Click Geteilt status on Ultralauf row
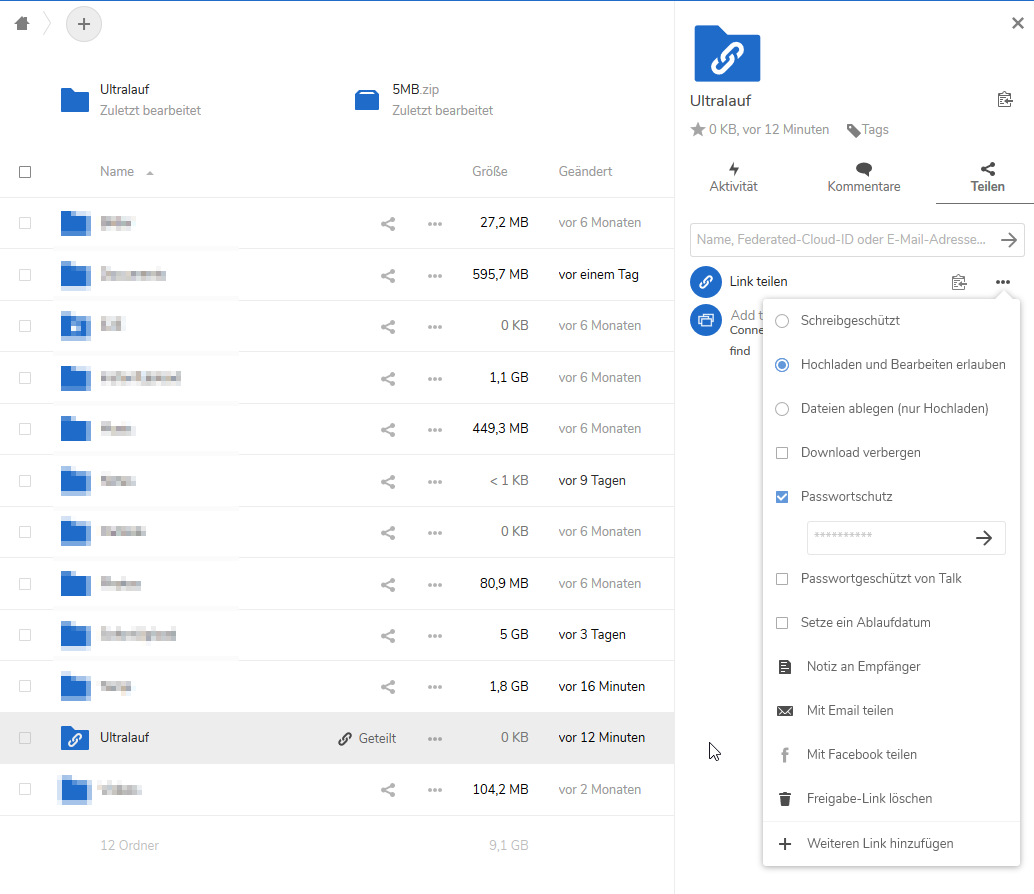 [x=367, y=738]
